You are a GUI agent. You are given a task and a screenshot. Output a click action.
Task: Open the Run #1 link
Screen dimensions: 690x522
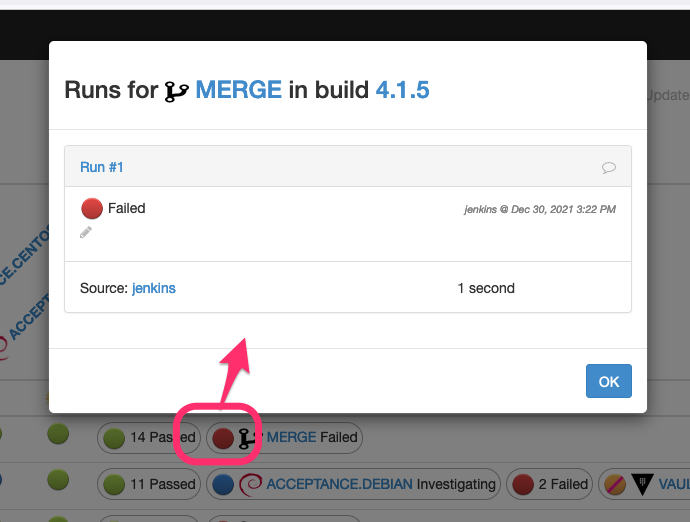click(102, 167)
